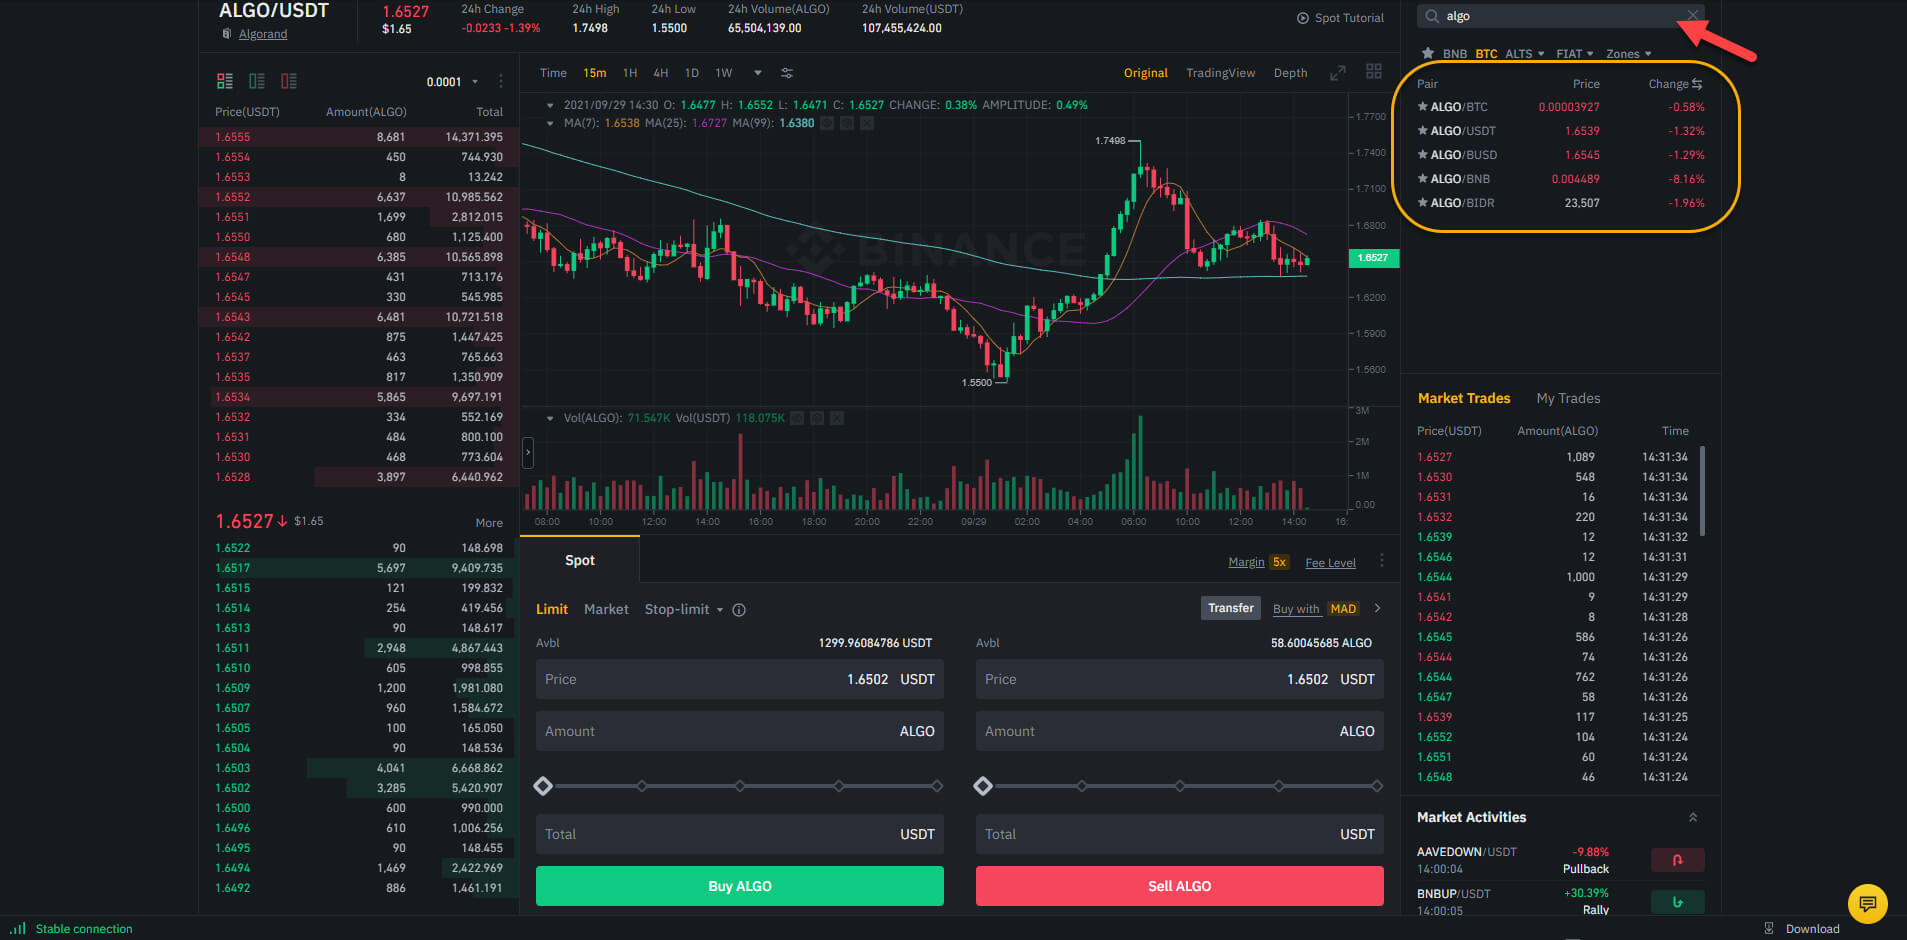Image resolution: width=1907 pixels, height=940 pixels.
Task: Favorite the ALGO/USDT pair star
Action: [x=1423, y=130]
